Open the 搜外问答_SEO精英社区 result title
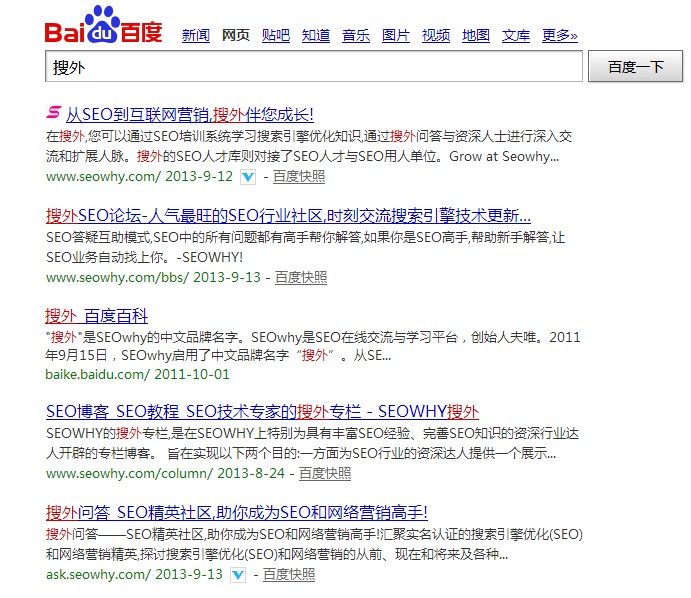 [237, 513]
